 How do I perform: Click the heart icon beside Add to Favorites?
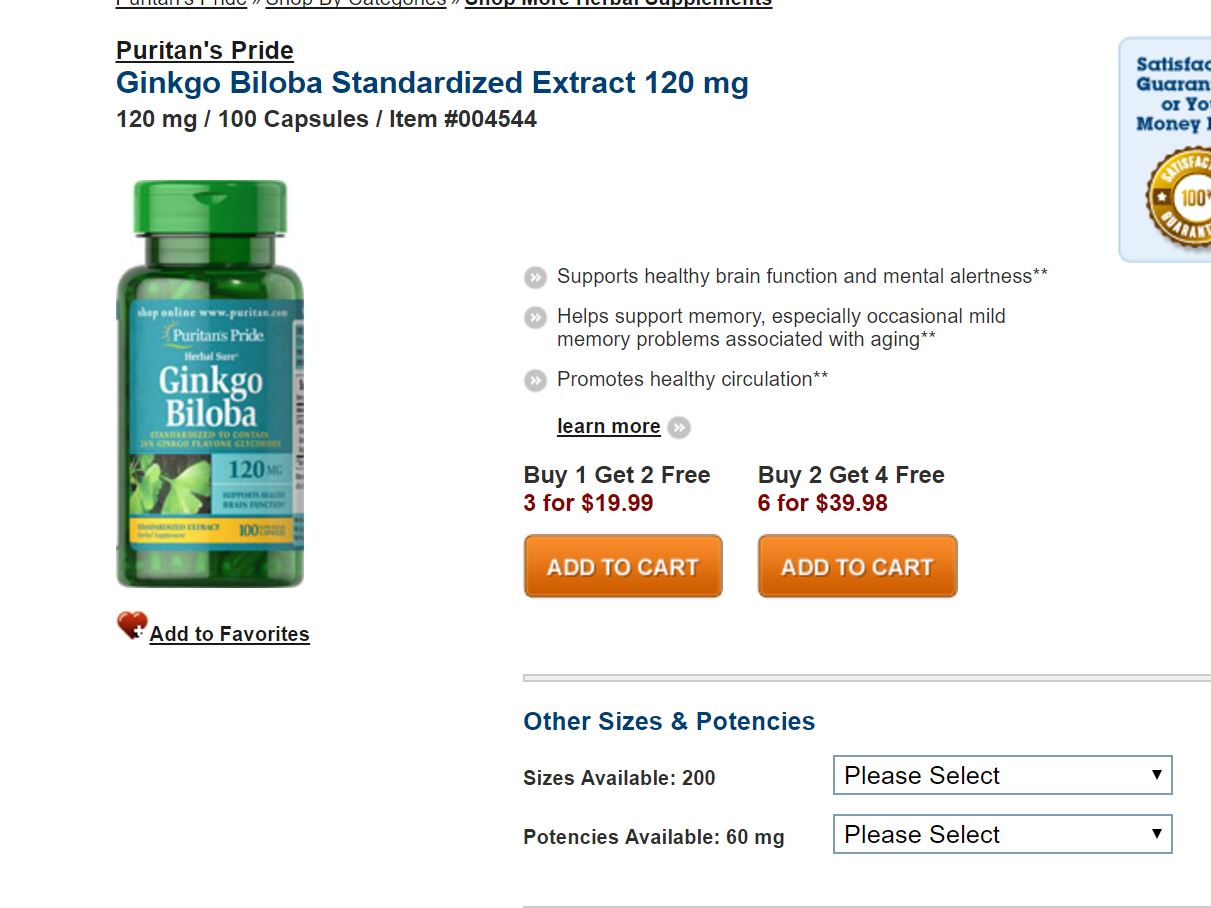pos(131,627)
